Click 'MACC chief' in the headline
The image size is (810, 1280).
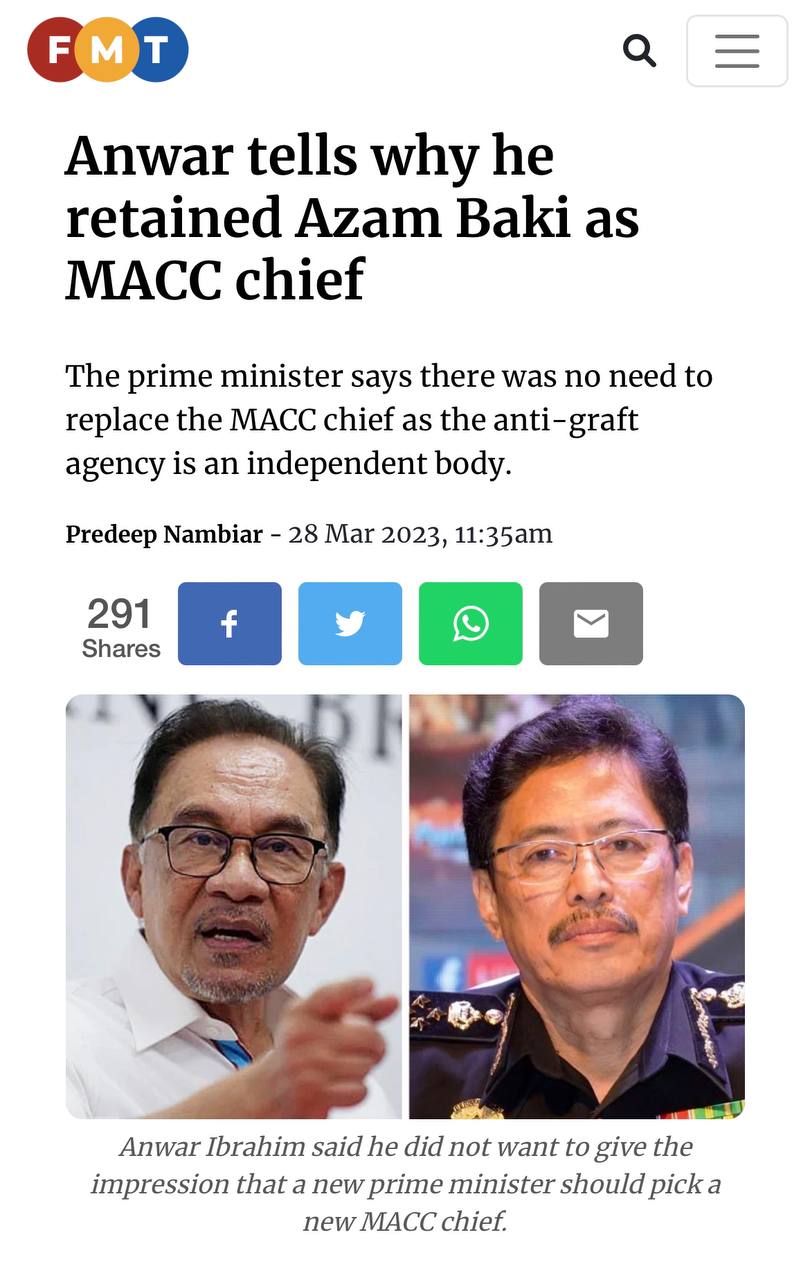coord(215,279)
